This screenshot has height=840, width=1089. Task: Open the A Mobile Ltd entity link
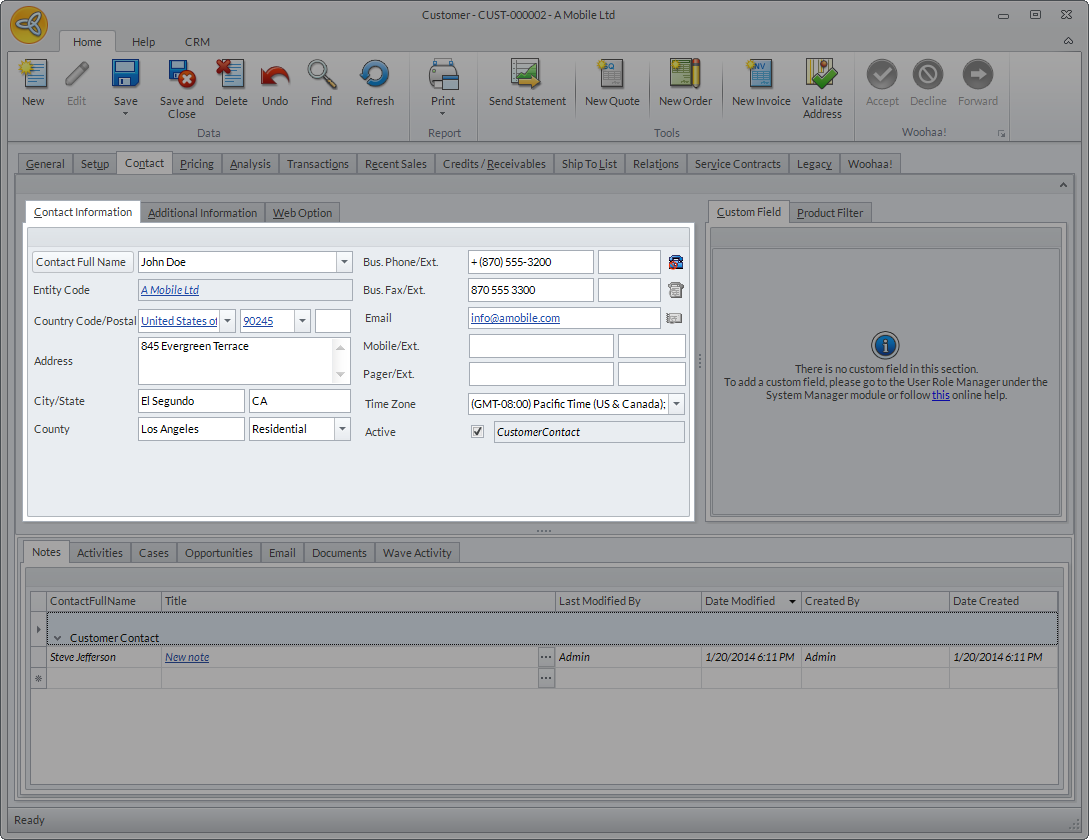coord(170,290)
